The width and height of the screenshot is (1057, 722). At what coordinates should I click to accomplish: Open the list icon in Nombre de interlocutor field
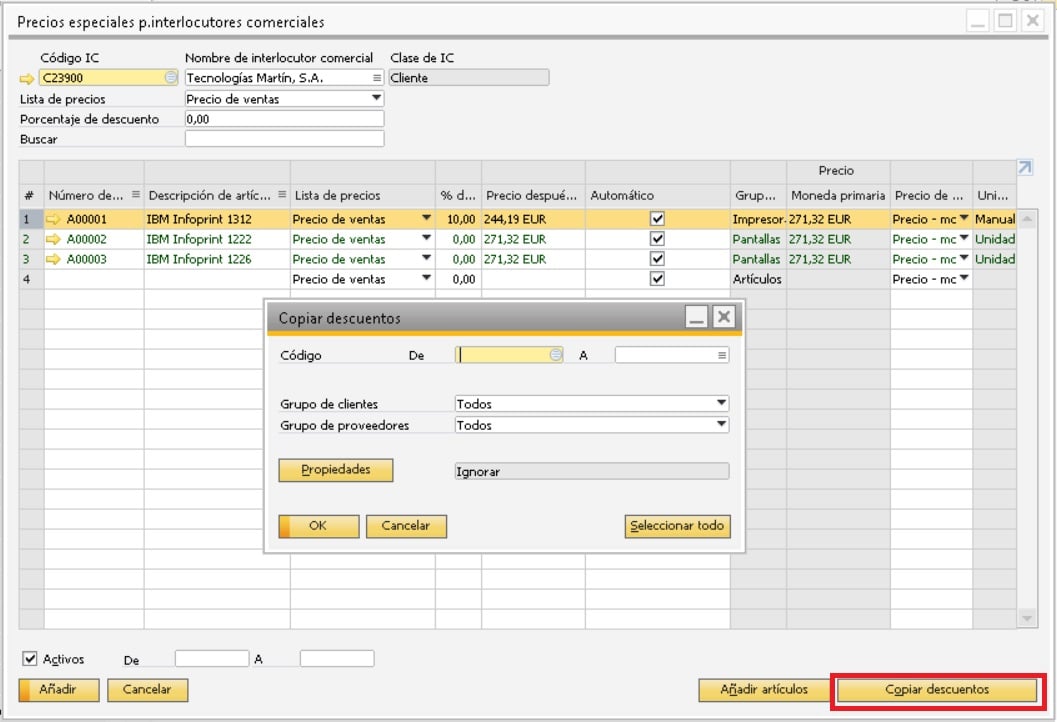pyautogui.click(x=377, y=78)
